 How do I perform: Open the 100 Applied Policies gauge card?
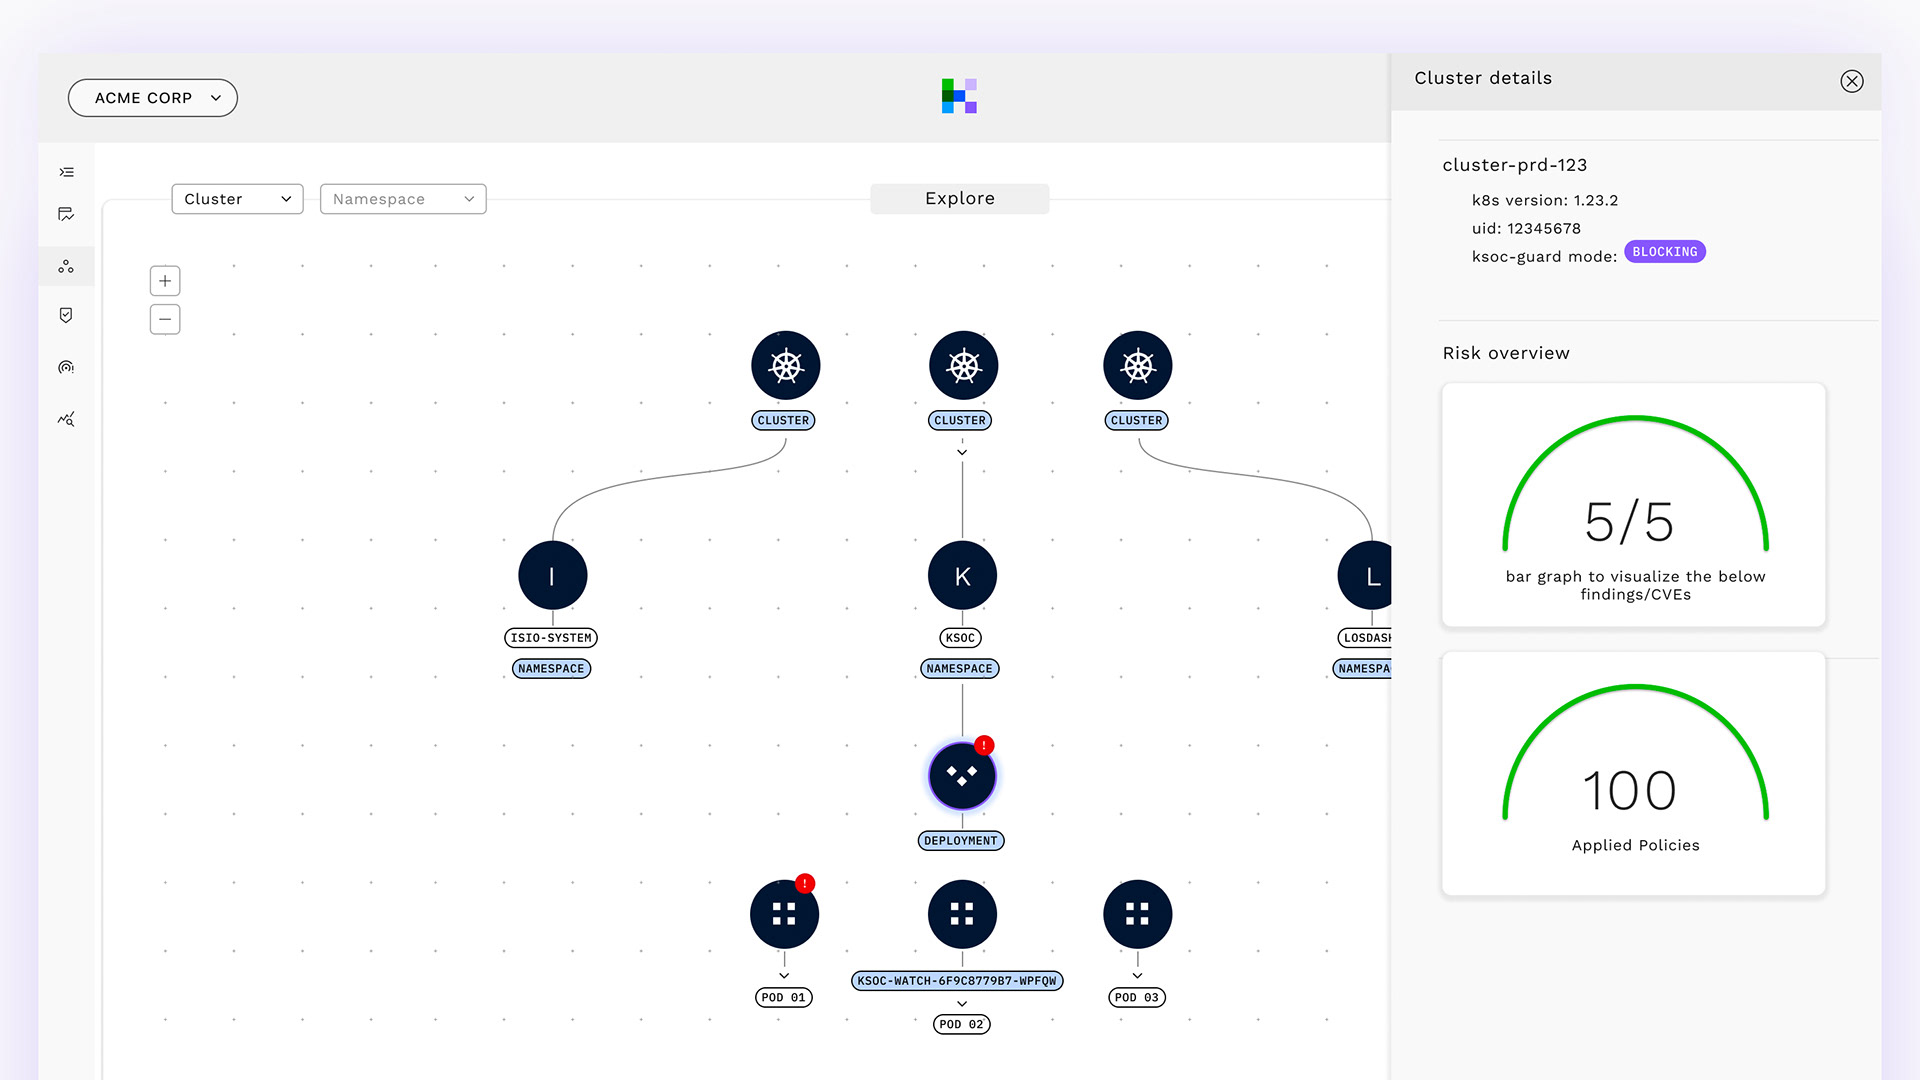(1634, 774)
